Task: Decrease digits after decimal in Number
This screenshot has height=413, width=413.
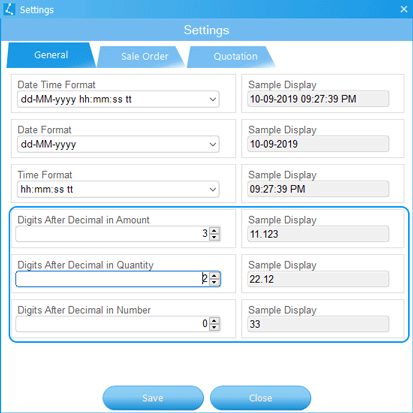Action: coord(214,327)
